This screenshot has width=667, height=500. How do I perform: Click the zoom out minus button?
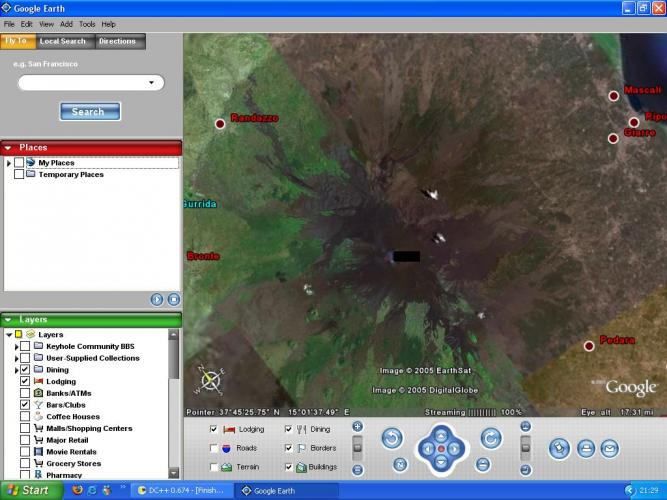pyautogui.click(x=357, y=469)
